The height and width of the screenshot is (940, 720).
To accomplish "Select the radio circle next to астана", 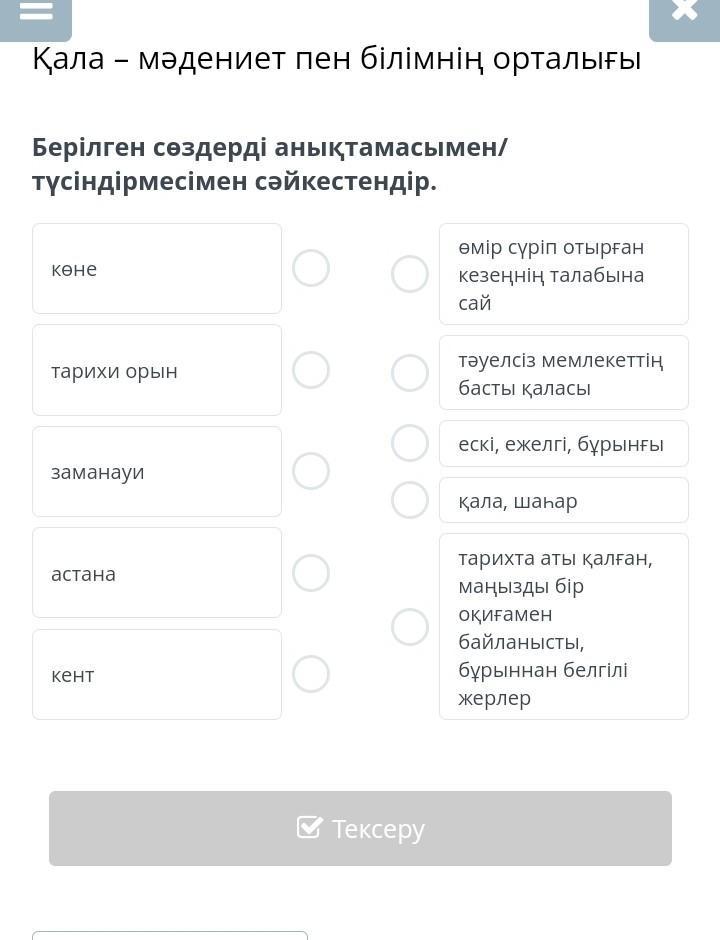I will click(x=311, y=573).
